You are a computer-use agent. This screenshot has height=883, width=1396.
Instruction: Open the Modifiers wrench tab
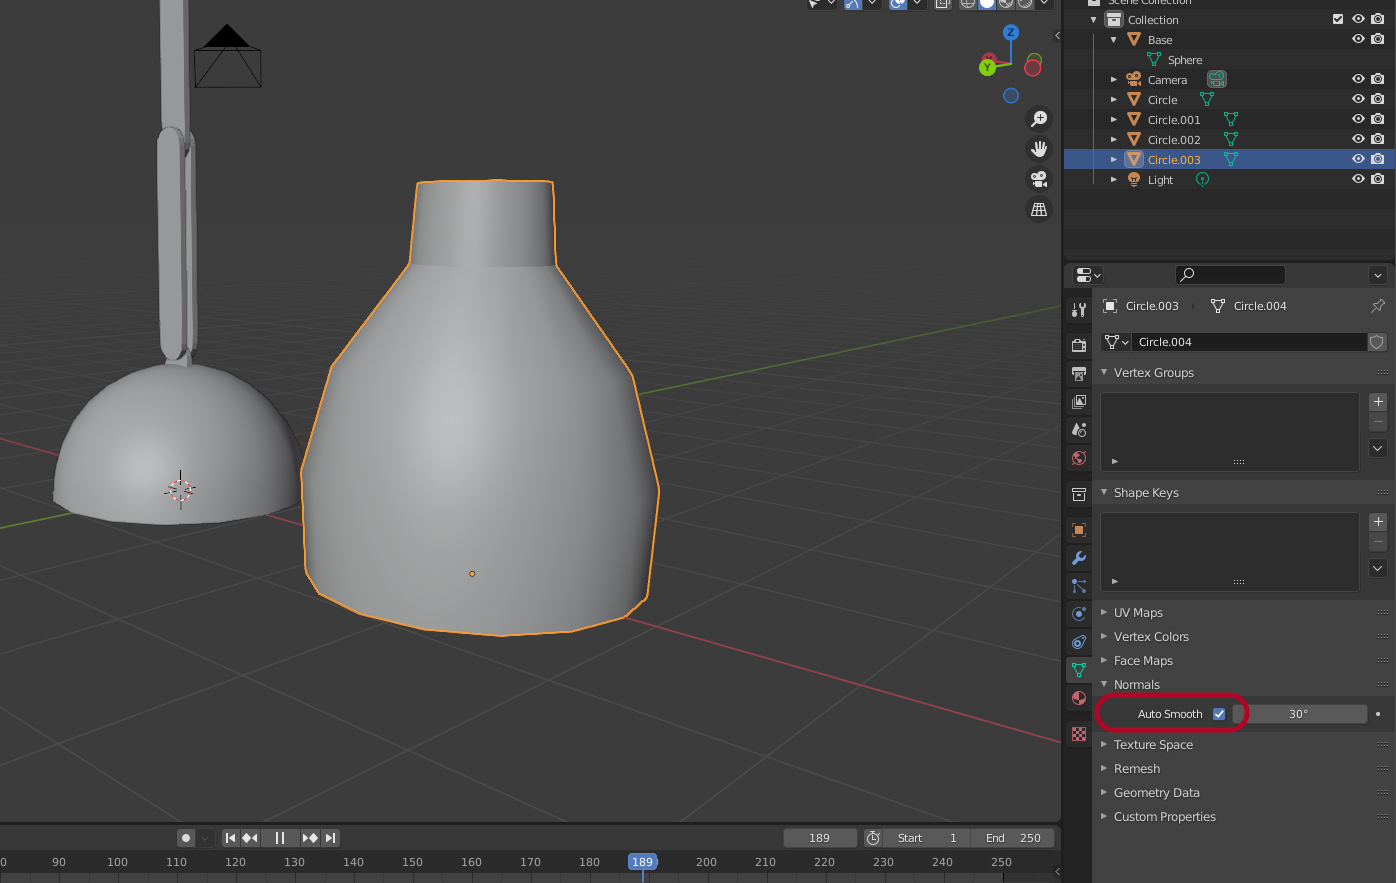(1079, 558)
